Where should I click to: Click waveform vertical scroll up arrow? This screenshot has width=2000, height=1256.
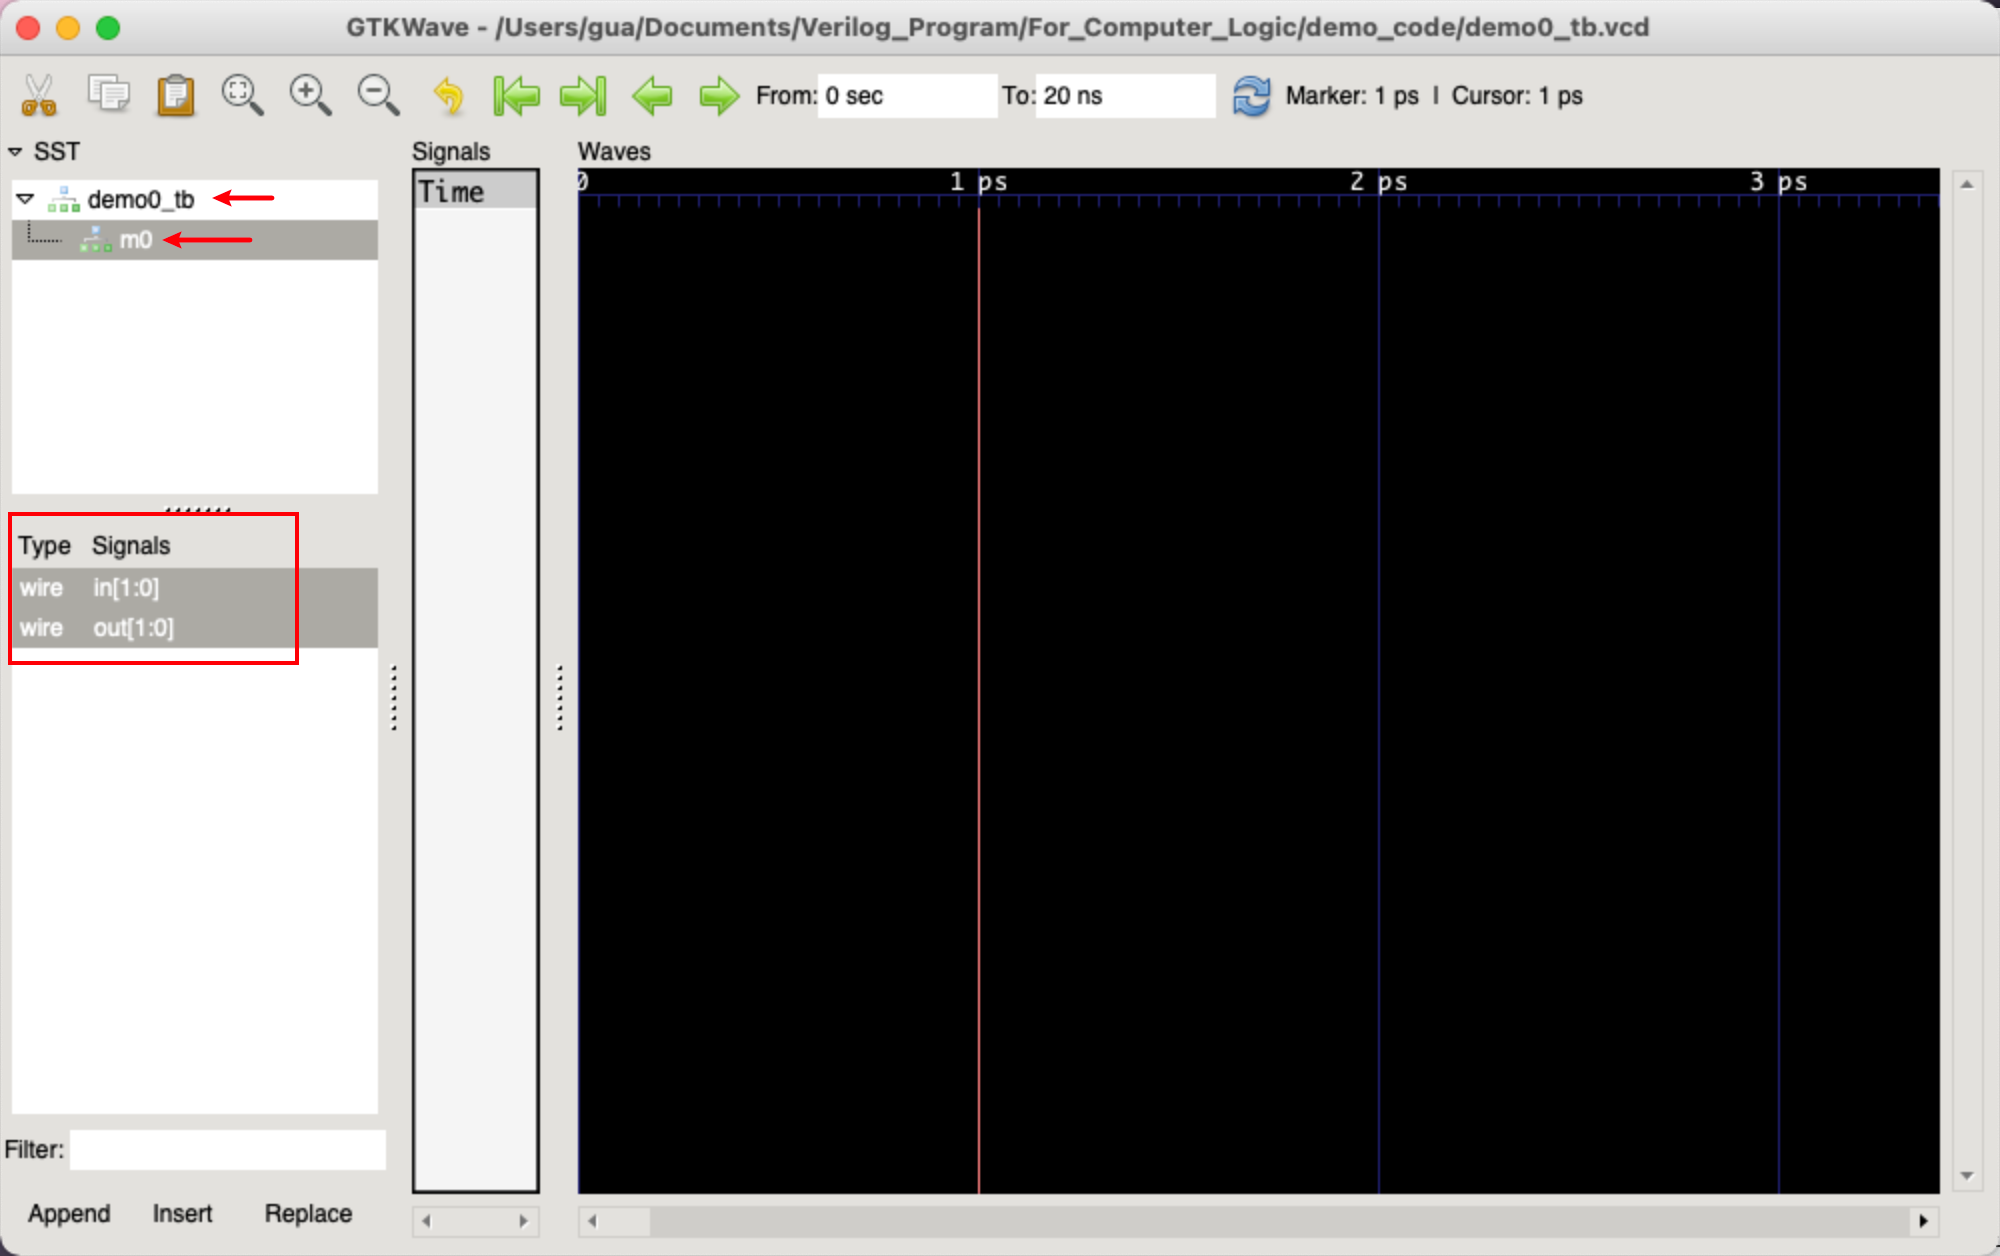click(1966, 185)
